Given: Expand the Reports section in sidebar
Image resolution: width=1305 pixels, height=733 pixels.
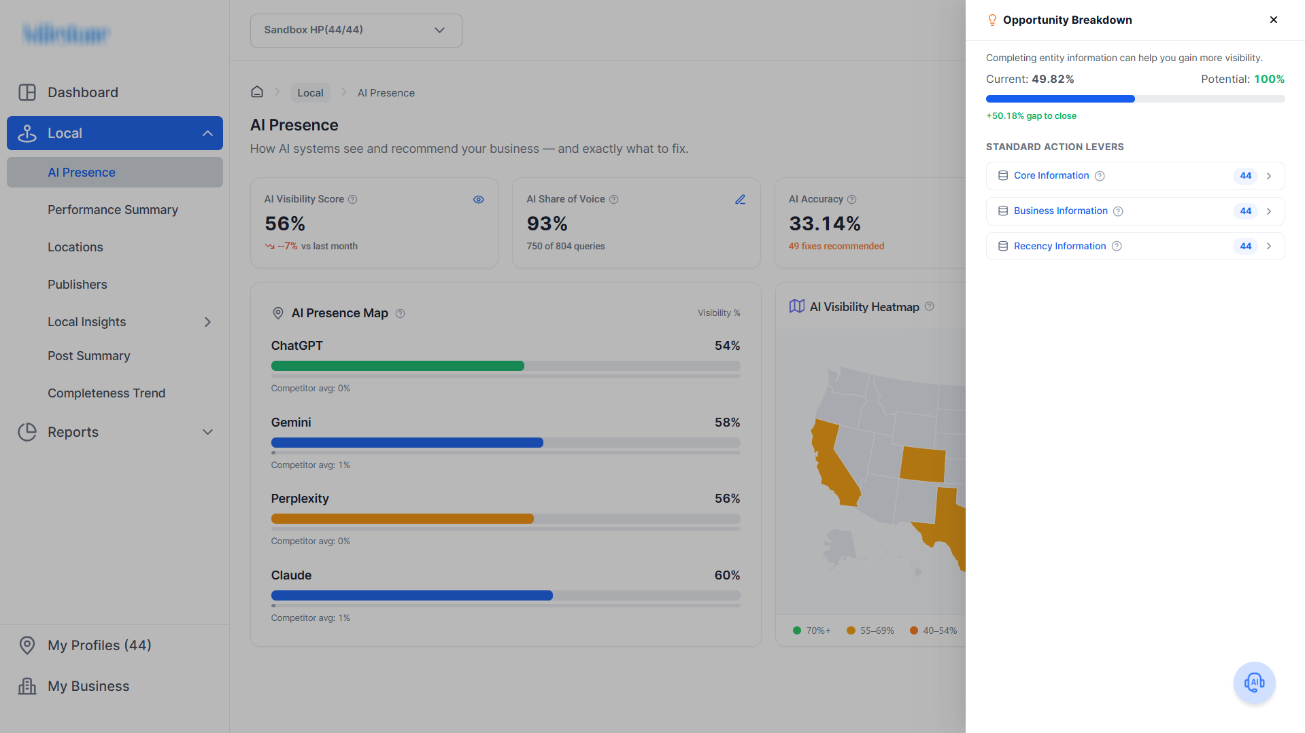Looking at the screenshot, I should click(115, 432).
